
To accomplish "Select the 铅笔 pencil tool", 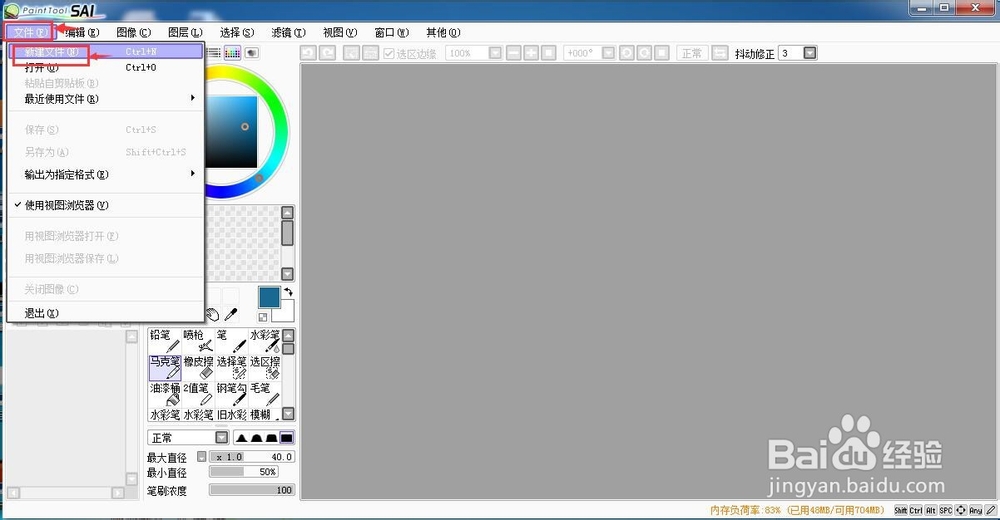I will [165, 341].
